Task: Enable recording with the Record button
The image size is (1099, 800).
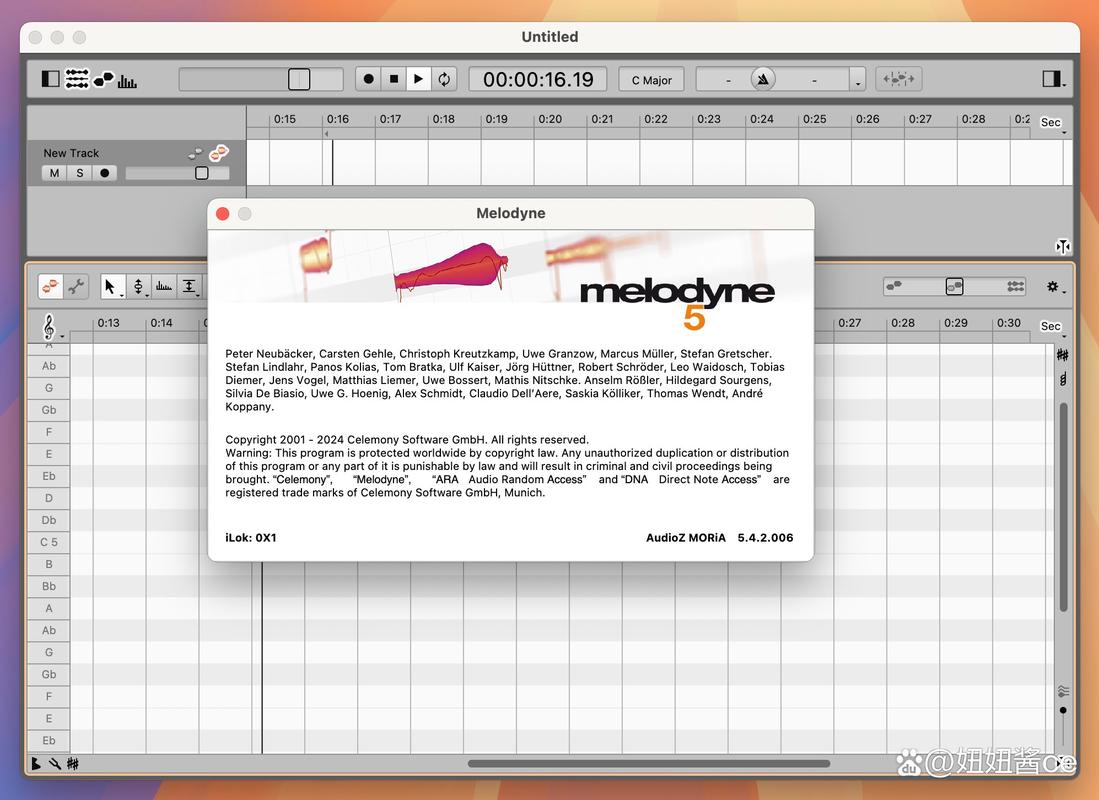Action: tap(366, 79)
